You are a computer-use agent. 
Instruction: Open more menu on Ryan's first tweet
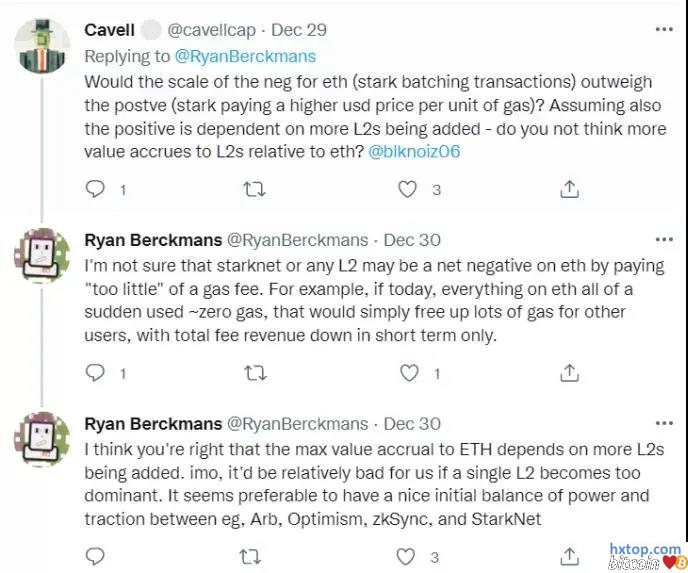click(663, 241)
